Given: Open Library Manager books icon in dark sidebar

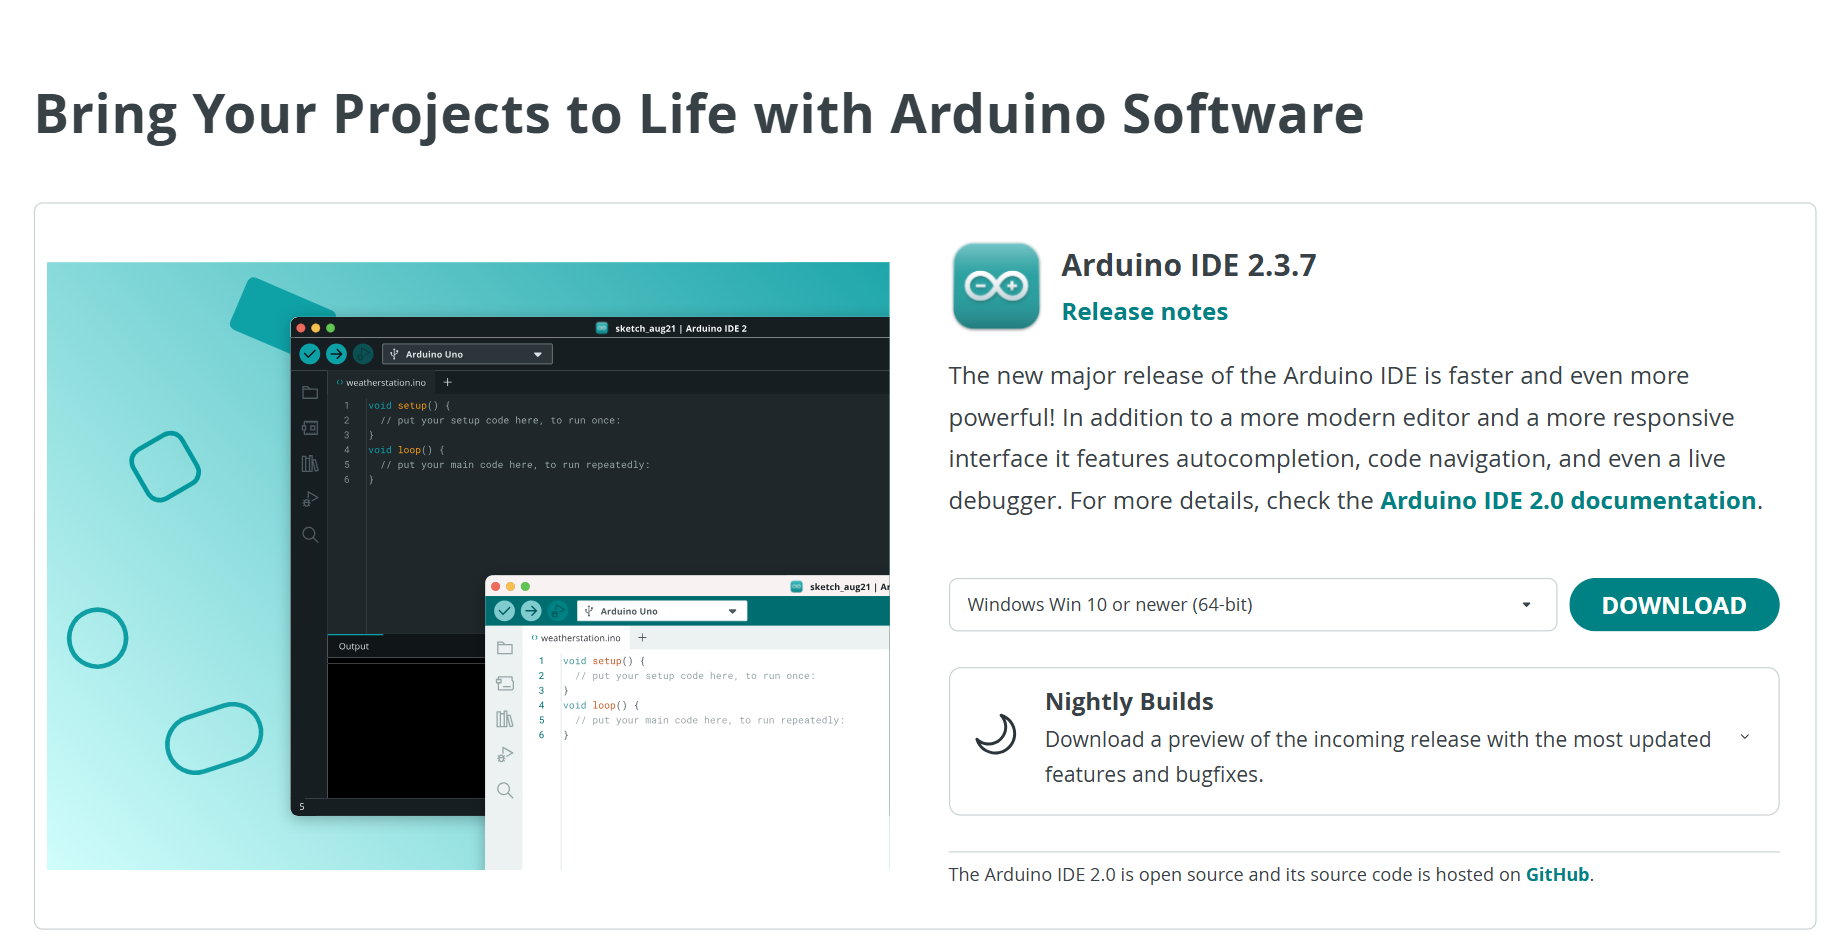Looking at the screenshot, I should [x=310, y=464].
